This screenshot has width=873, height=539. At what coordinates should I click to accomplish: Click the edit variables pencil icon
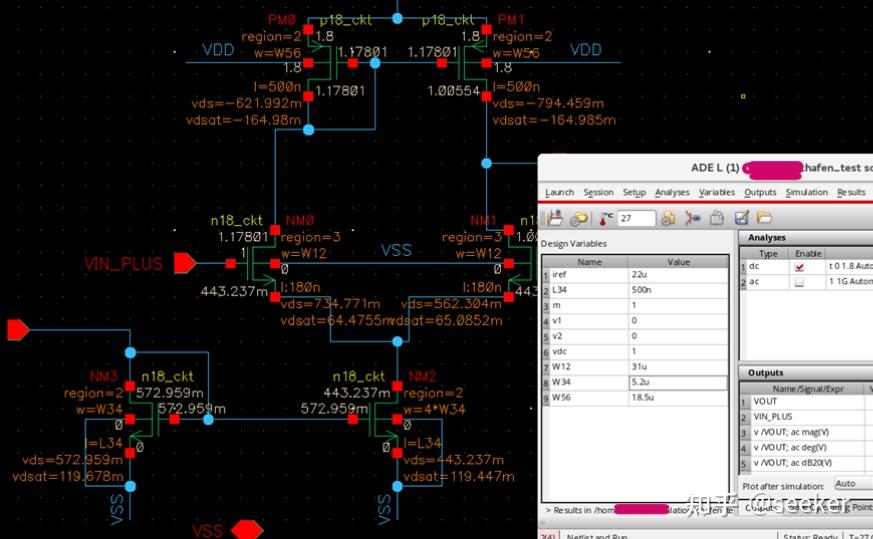742,218
